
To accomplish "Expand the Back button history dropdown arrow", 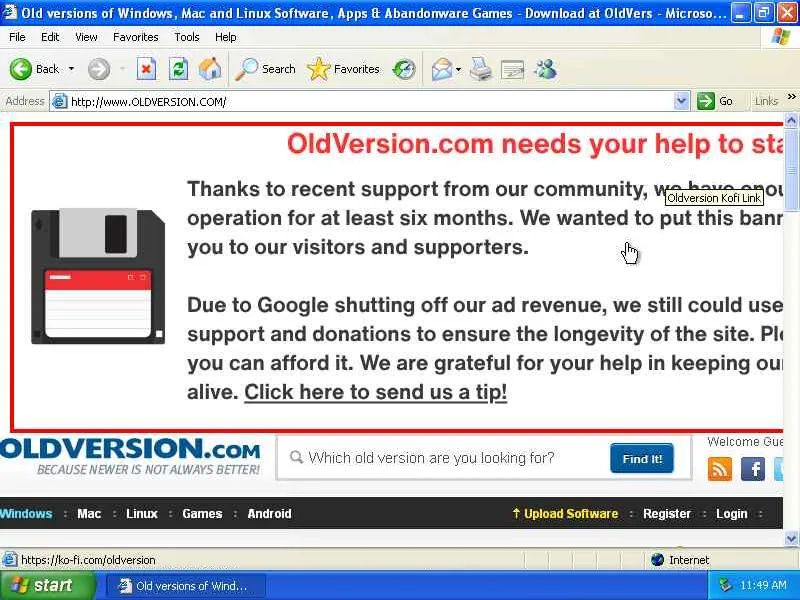I will (x=71, y=69).
